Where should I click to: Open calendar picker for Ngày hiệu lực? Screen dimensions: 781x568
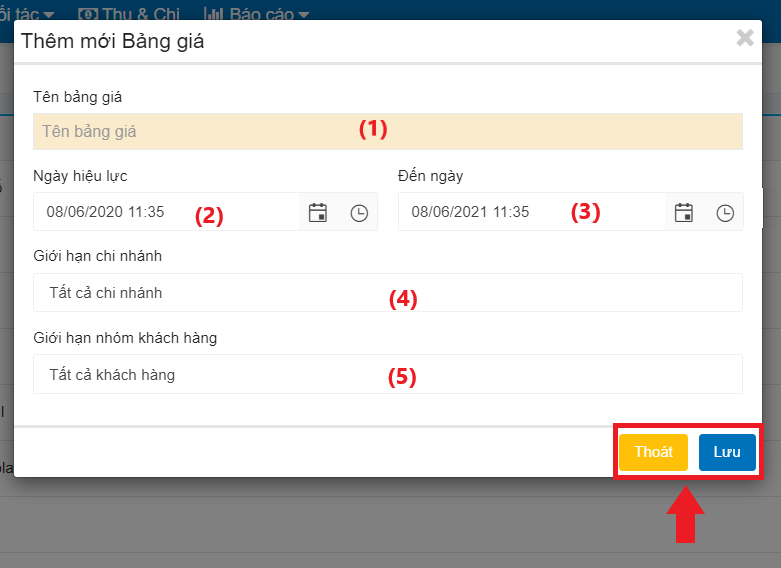point(318,212)
